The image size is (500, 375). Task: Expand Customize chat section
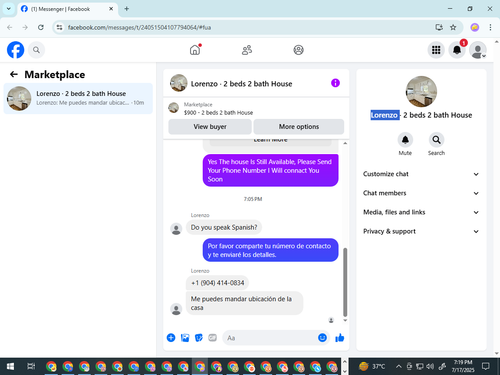point(421,174)
